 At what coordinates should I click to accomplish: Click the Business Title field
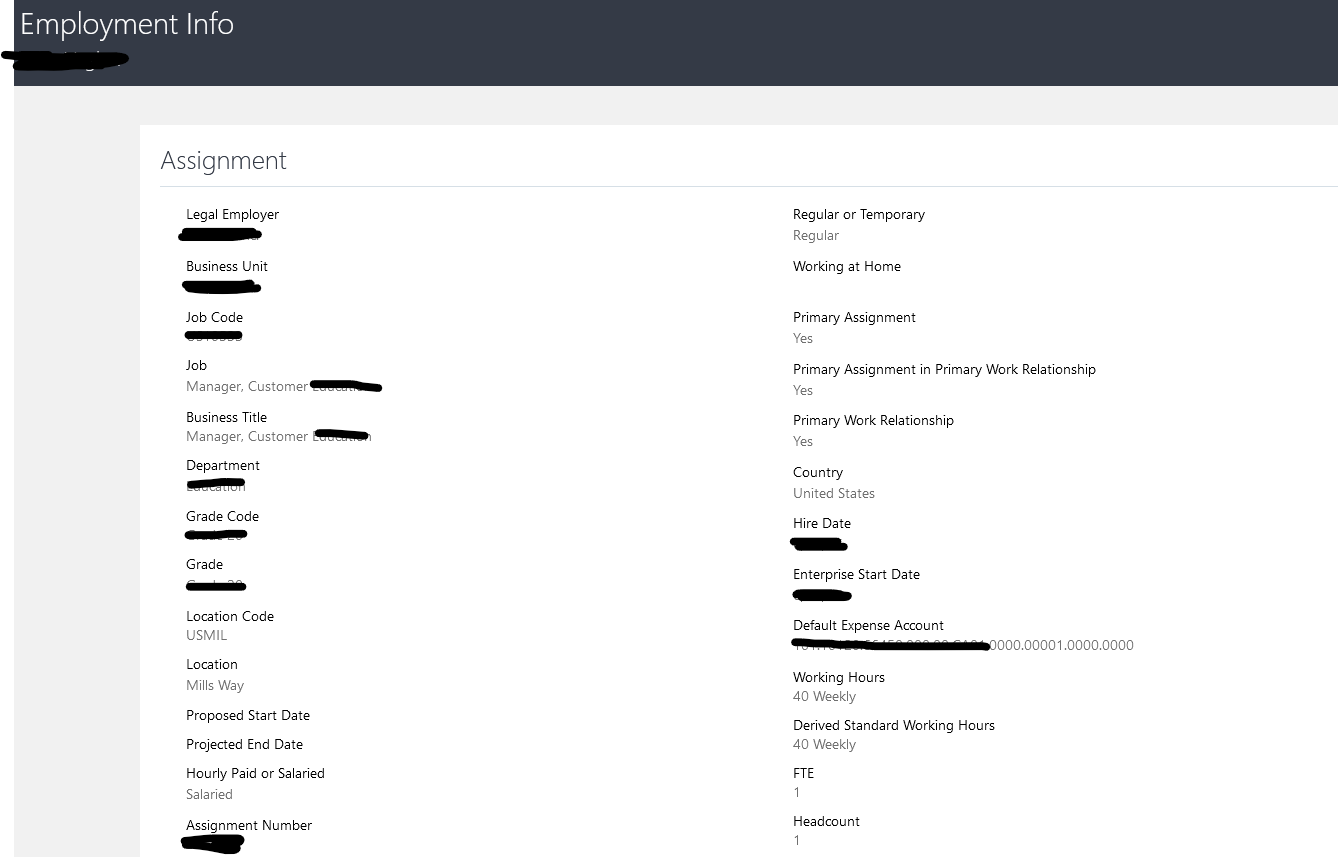click(x=226, y=417)
